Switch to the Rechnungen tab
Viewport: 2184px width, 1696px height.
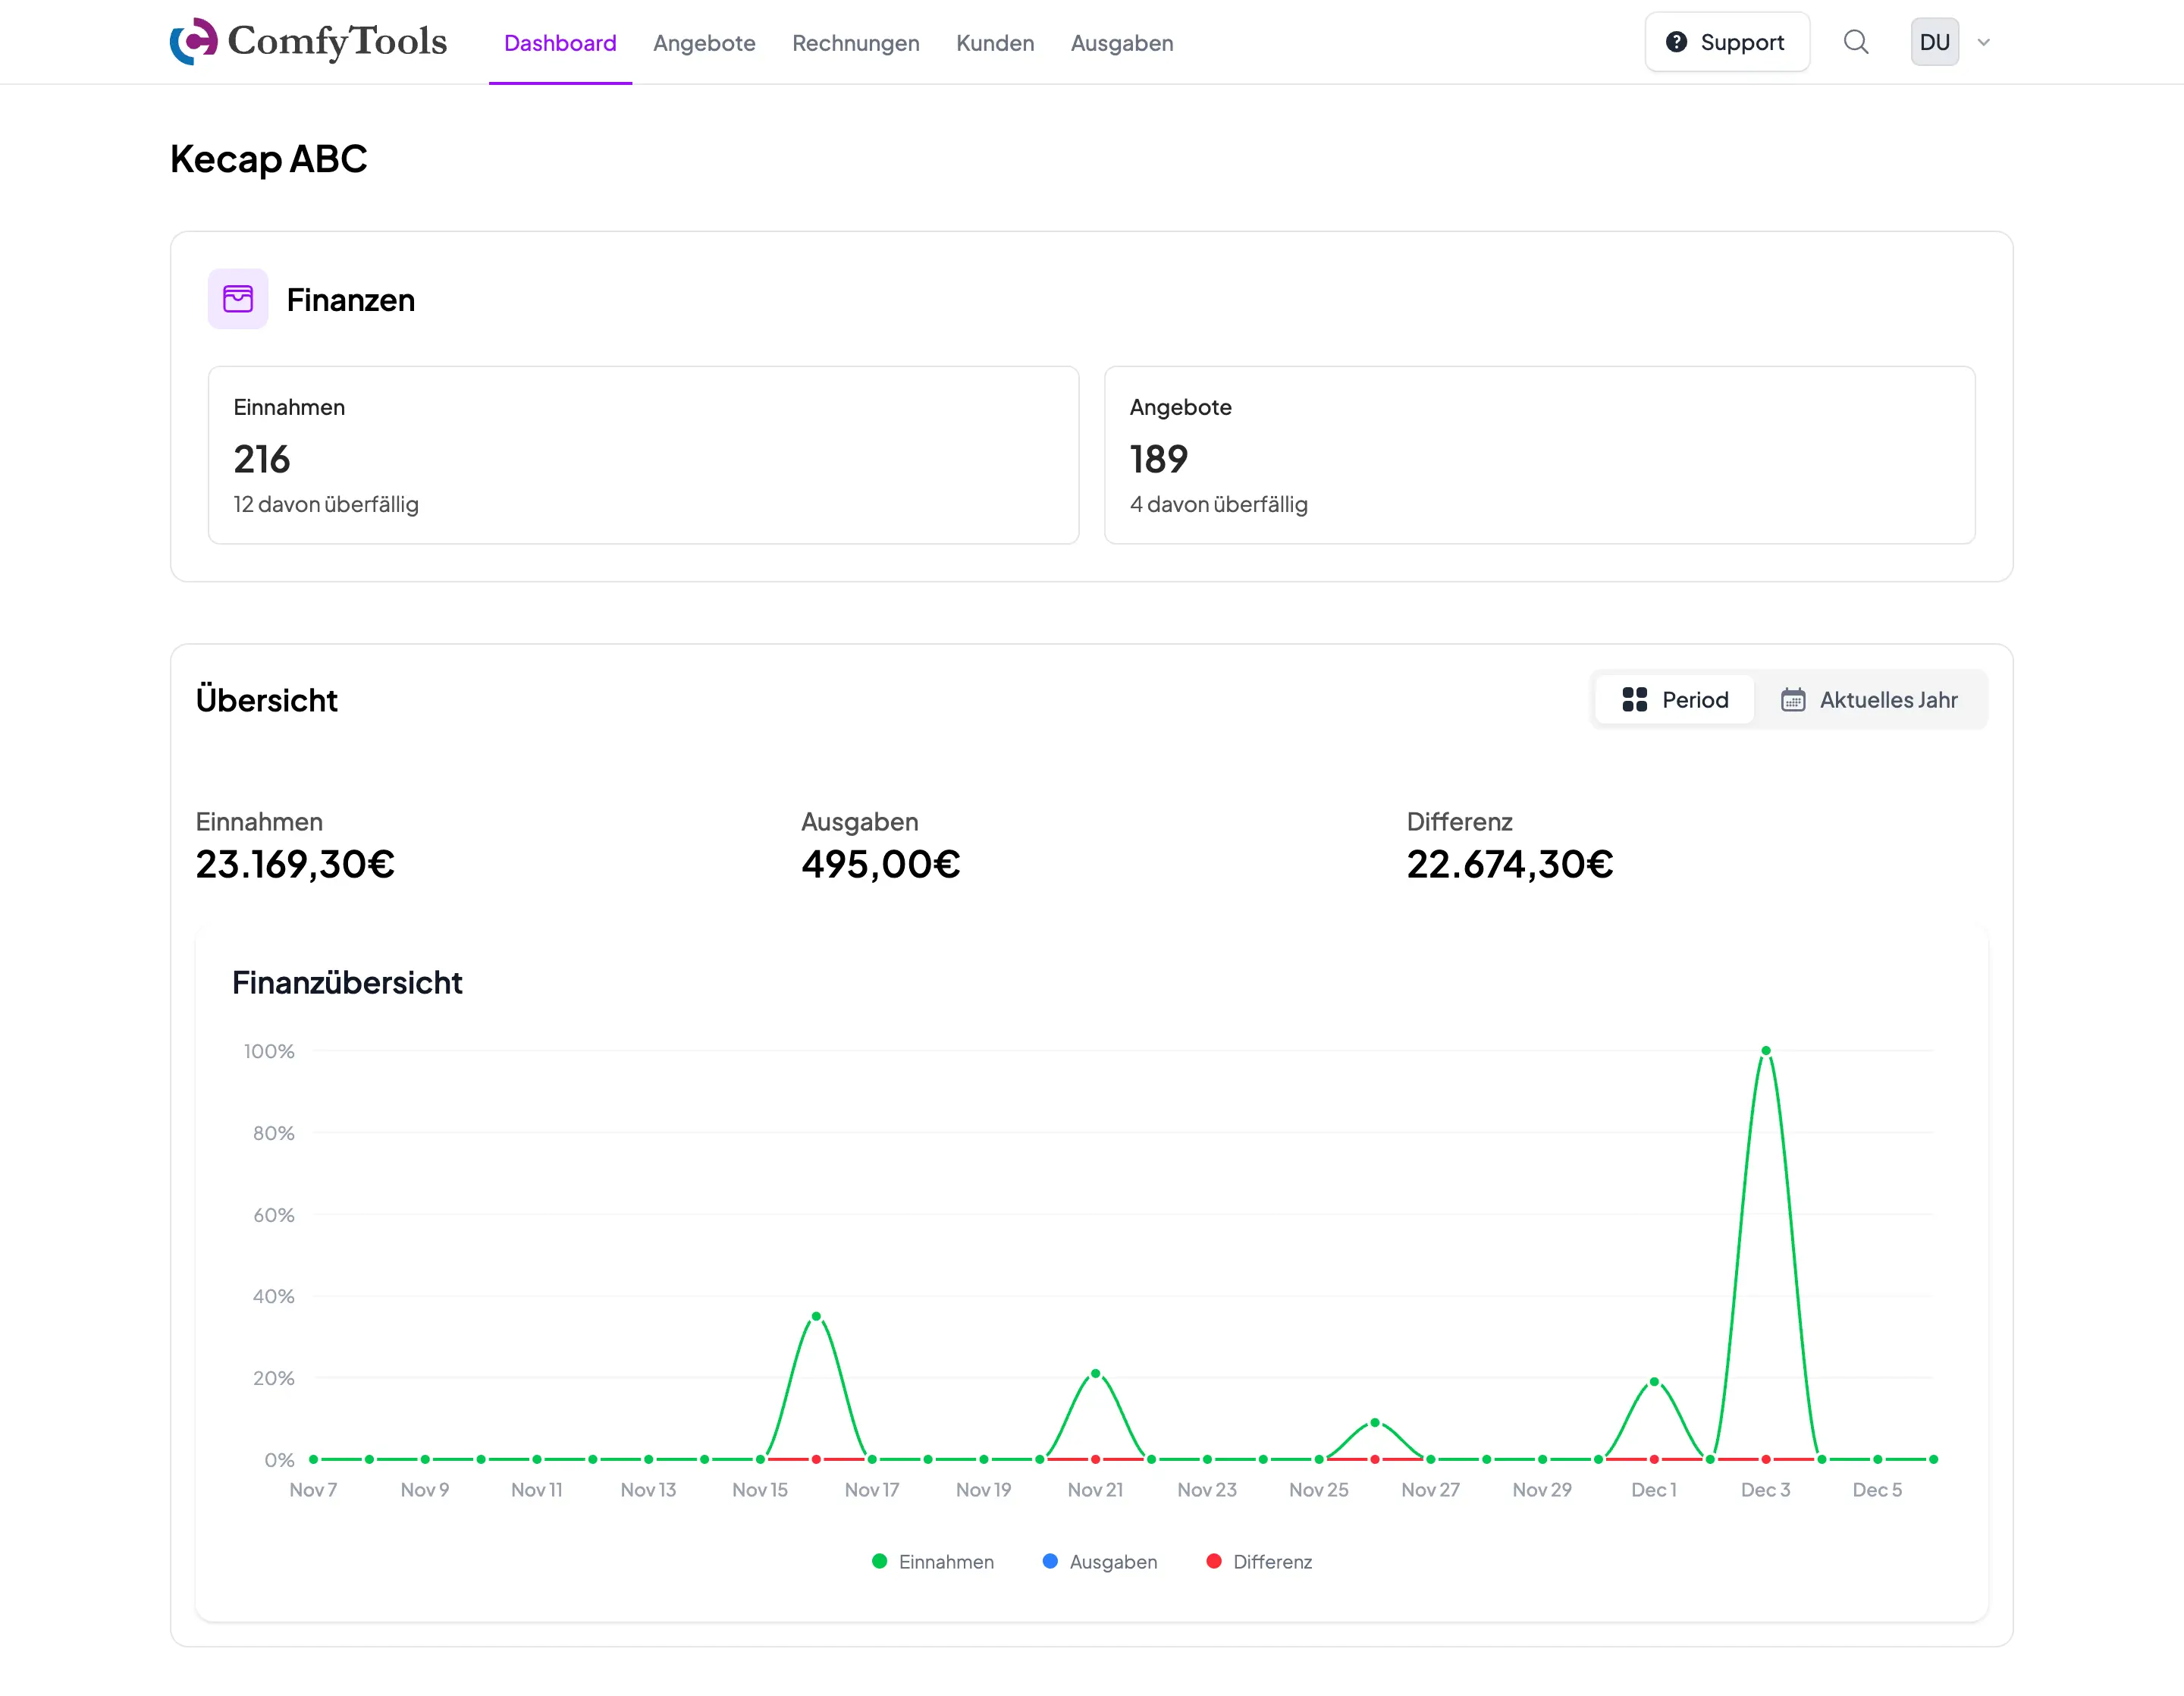click(856, 43)
